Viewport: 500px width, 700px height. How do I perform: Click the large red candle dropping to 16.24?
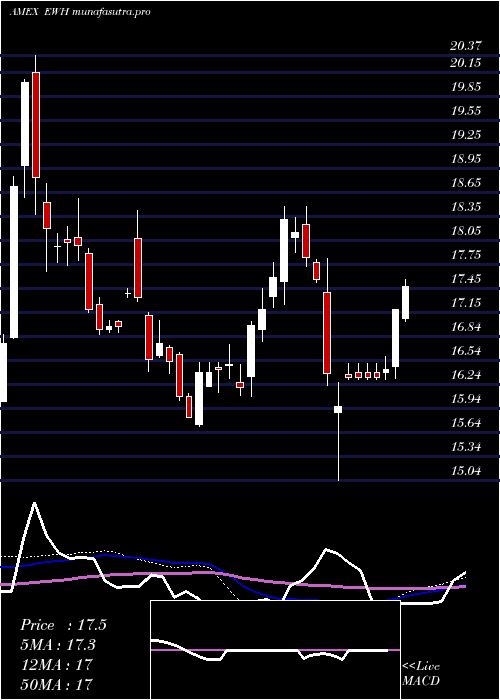[x=327, y=333]
